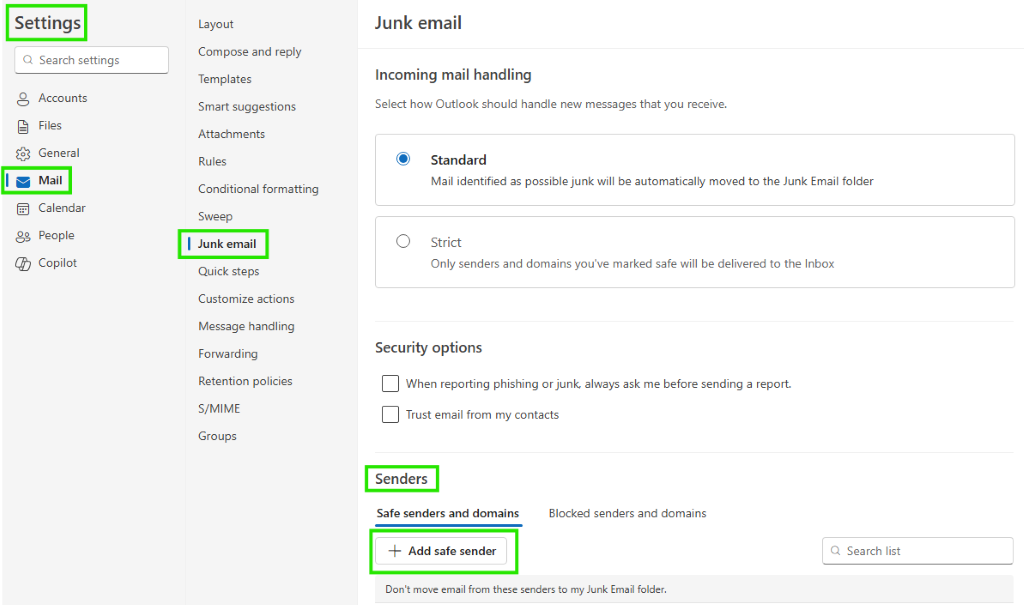
Task: Open the Forwarding settings
Action: click(228, 353)
